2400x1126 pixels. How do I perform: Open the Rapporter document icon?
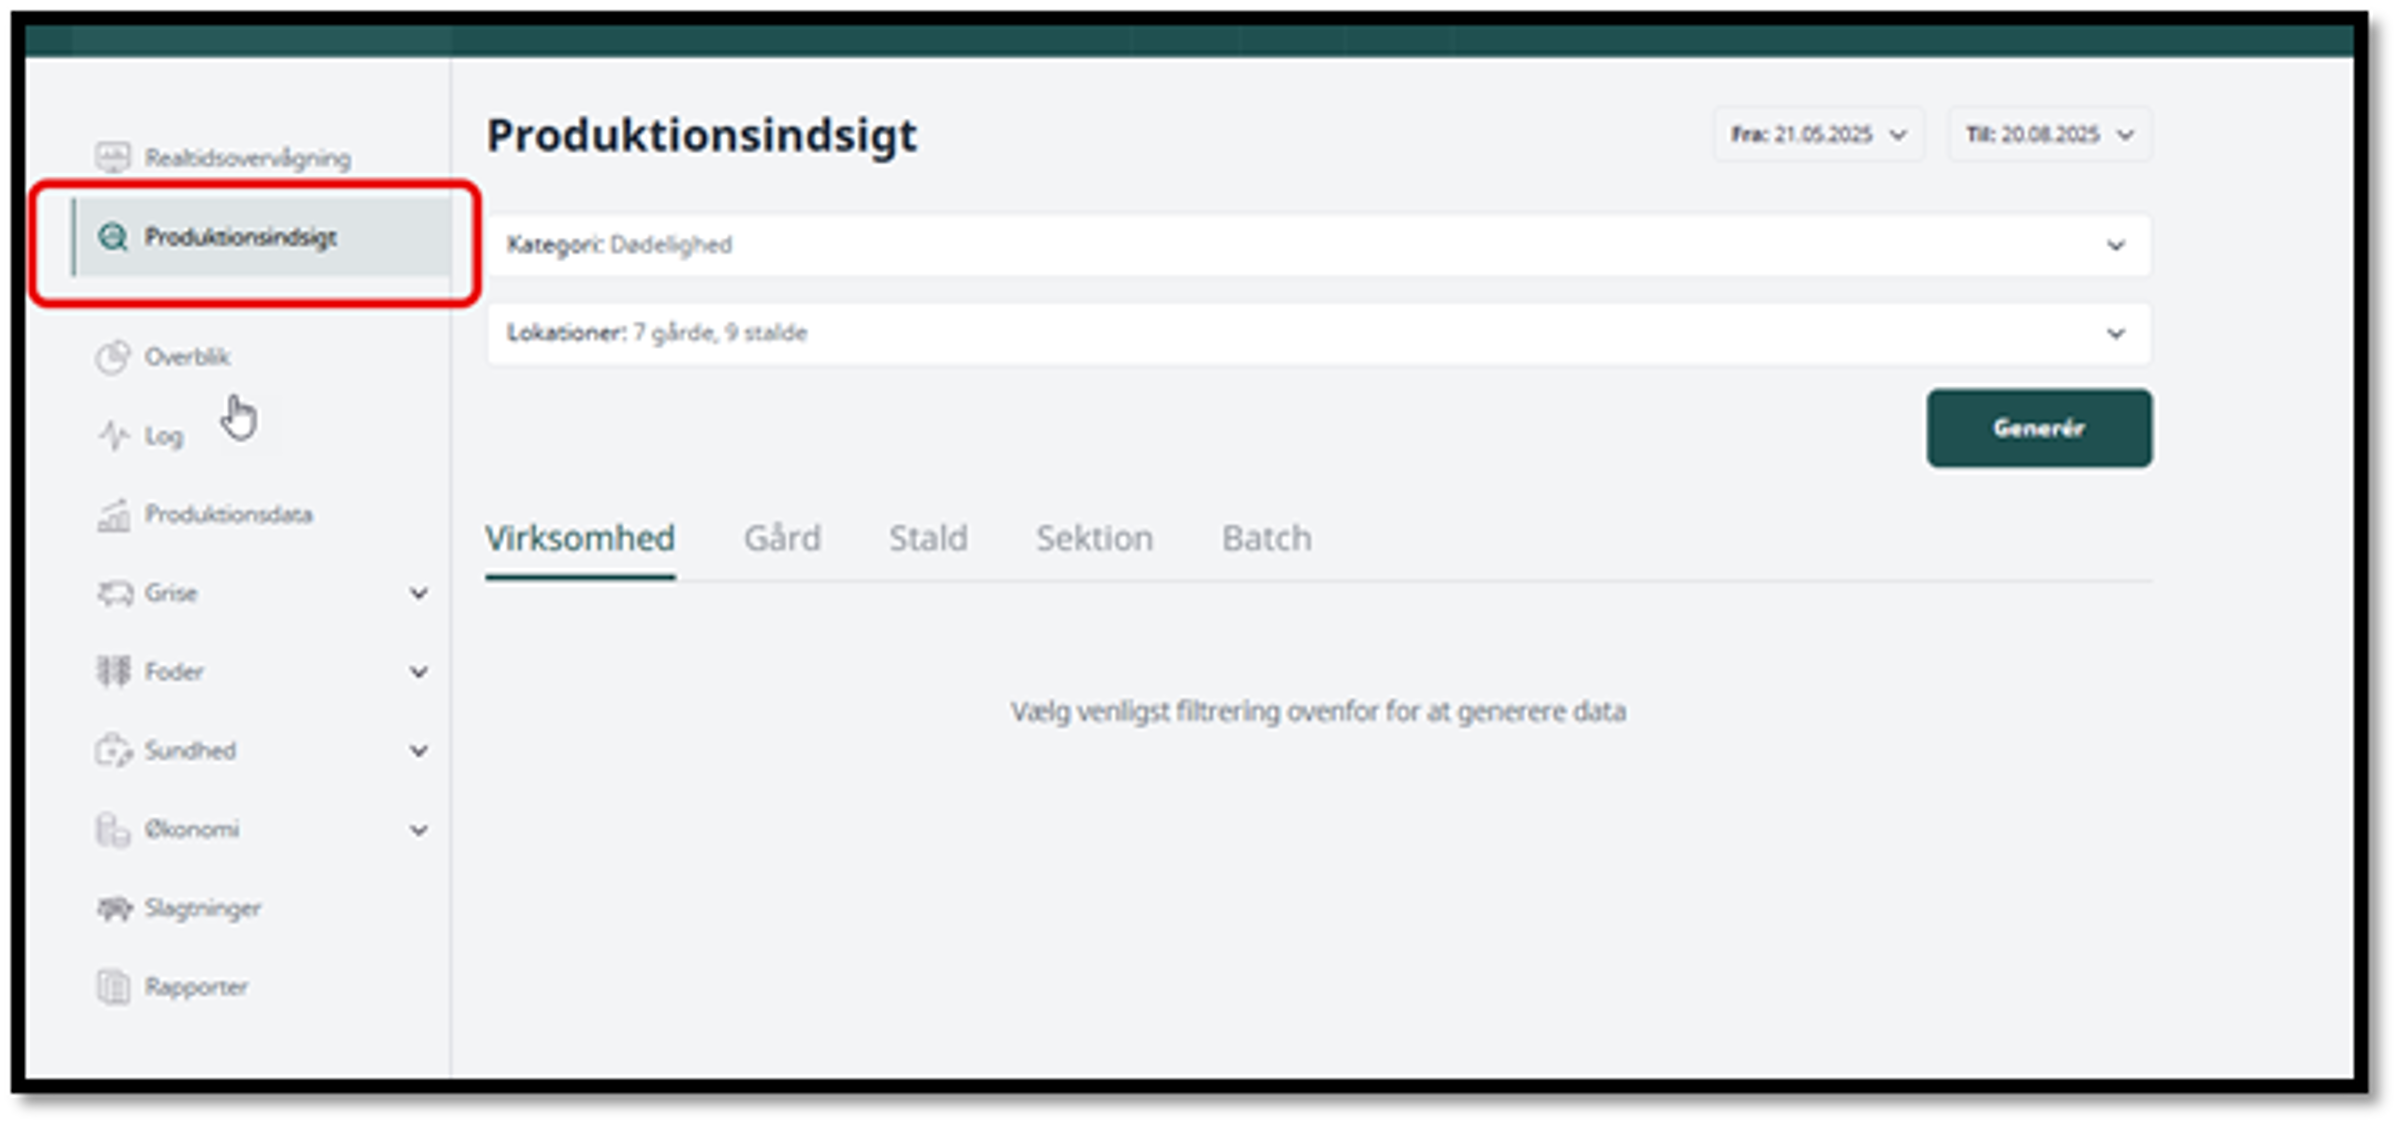[x=113, y=987]
